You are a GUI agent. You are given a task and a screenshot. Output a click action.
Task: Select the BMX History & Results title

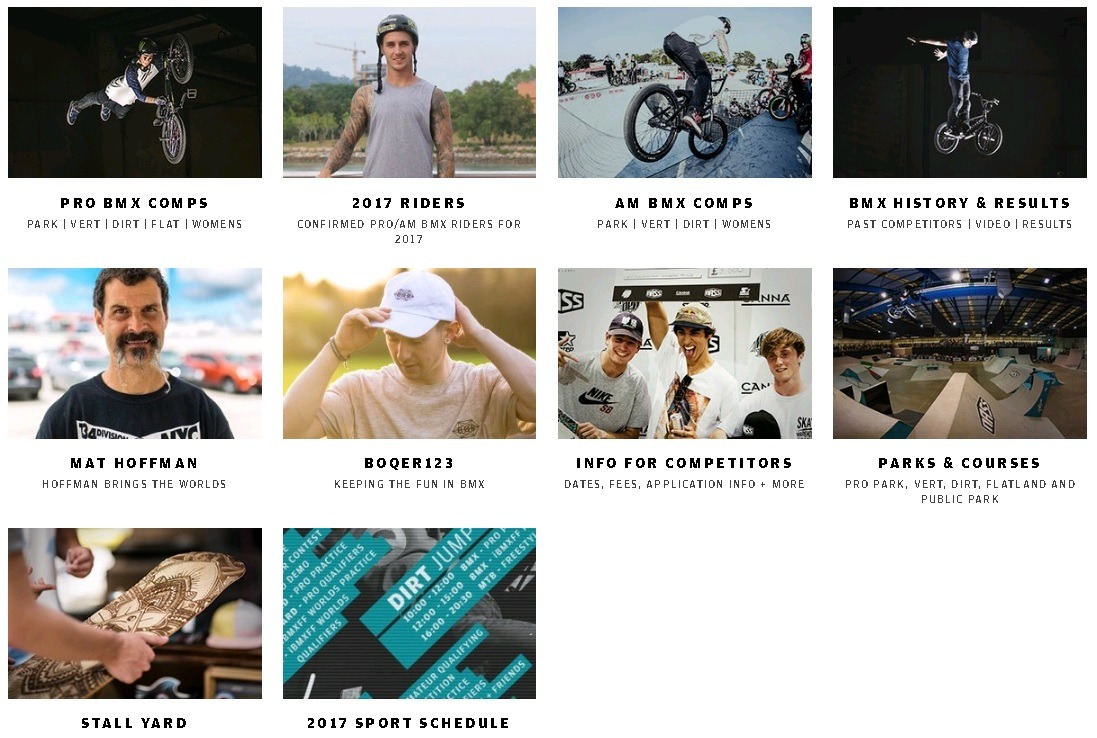(960, 203)
